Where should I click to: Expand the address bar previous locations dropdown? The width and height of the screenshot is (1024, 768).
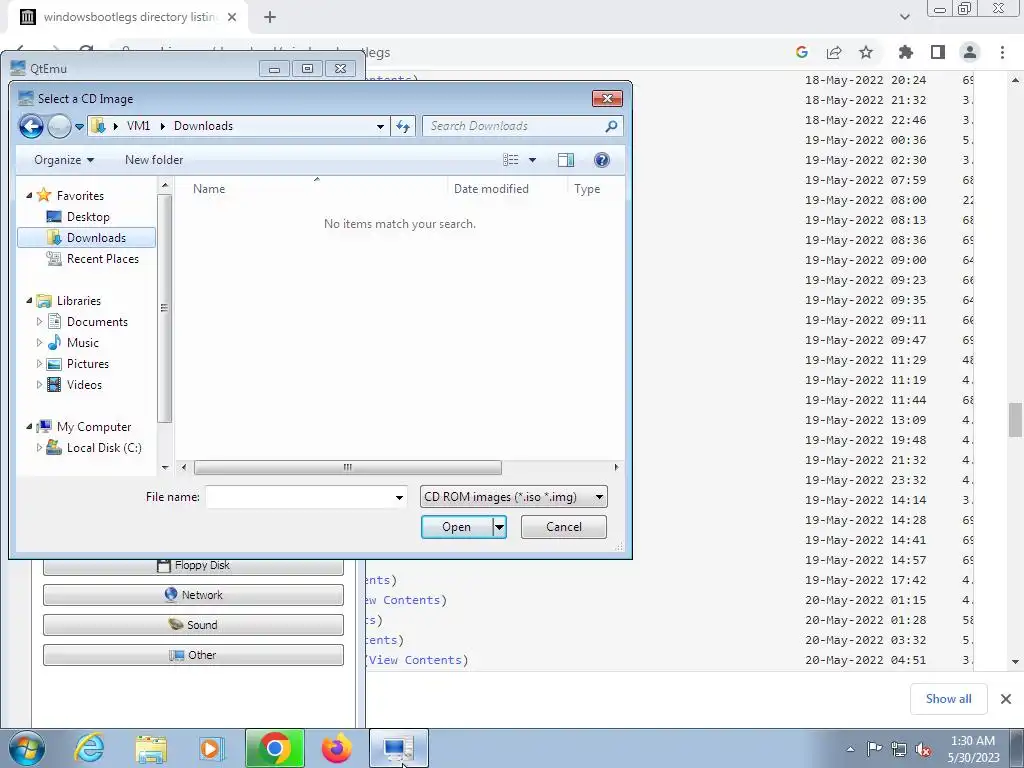(380, 127)
